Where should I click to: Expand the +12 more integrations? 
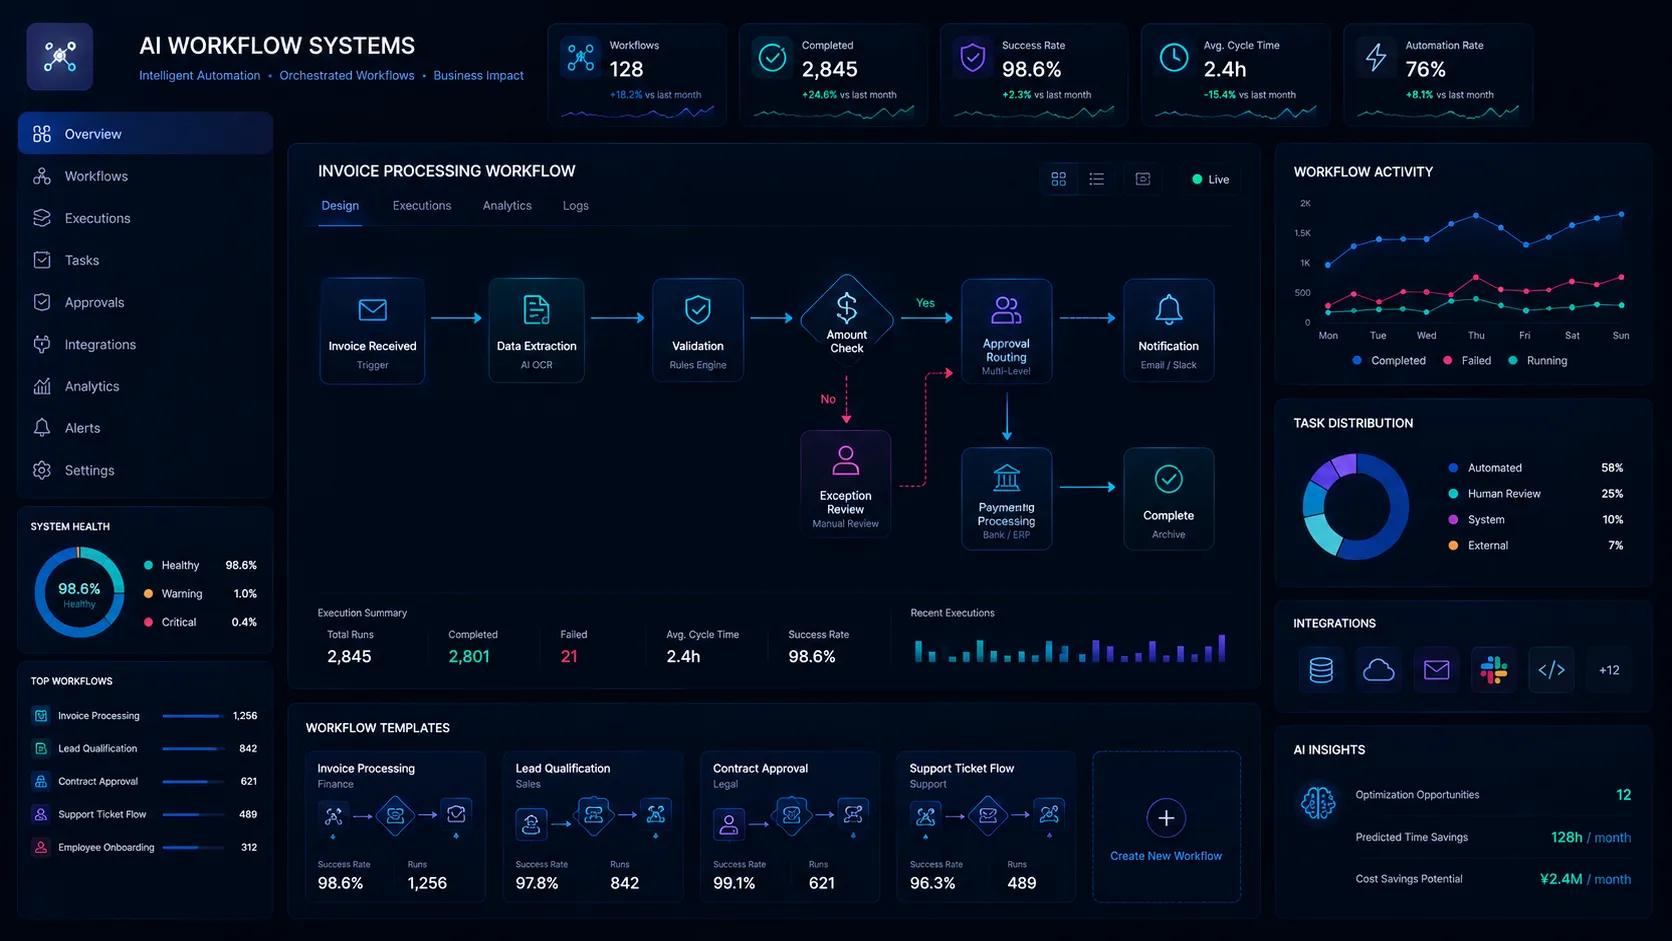pyautogui.click(x=1609, y=670)
